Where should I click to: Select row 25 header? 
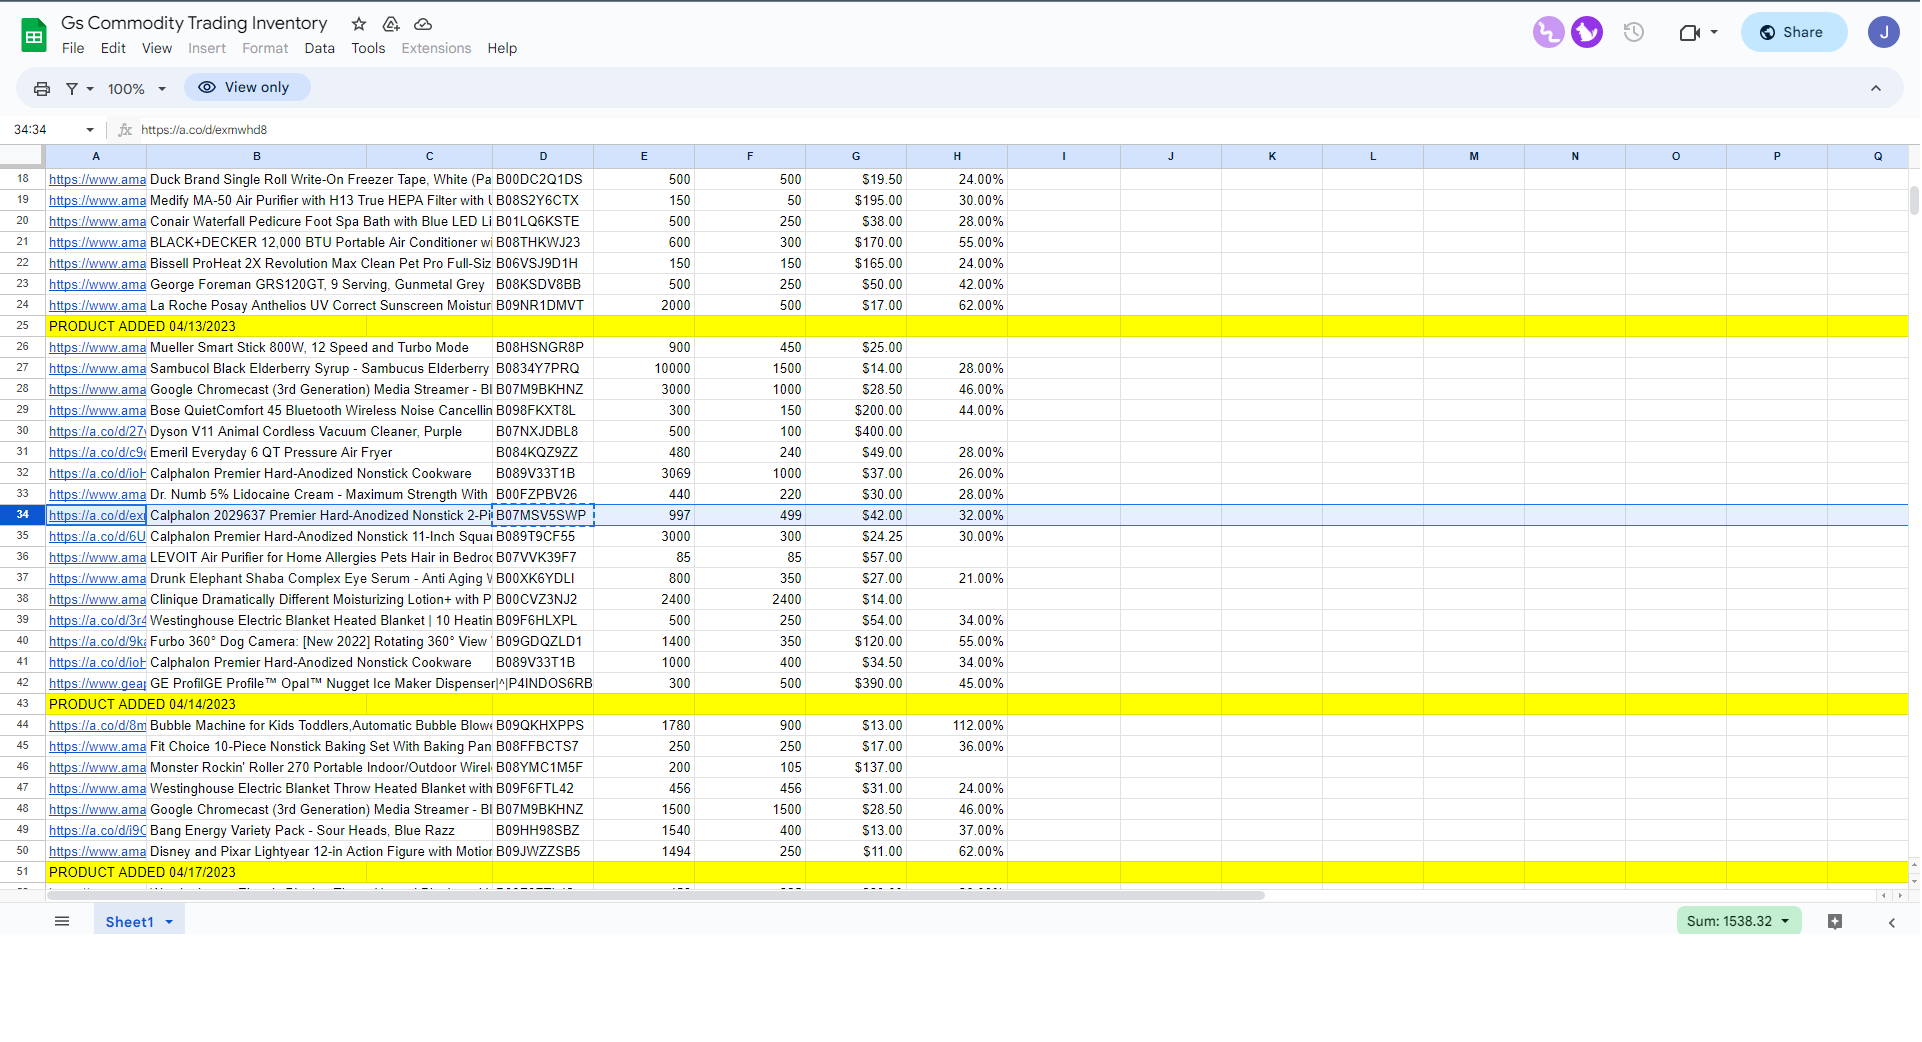point(22,326)
